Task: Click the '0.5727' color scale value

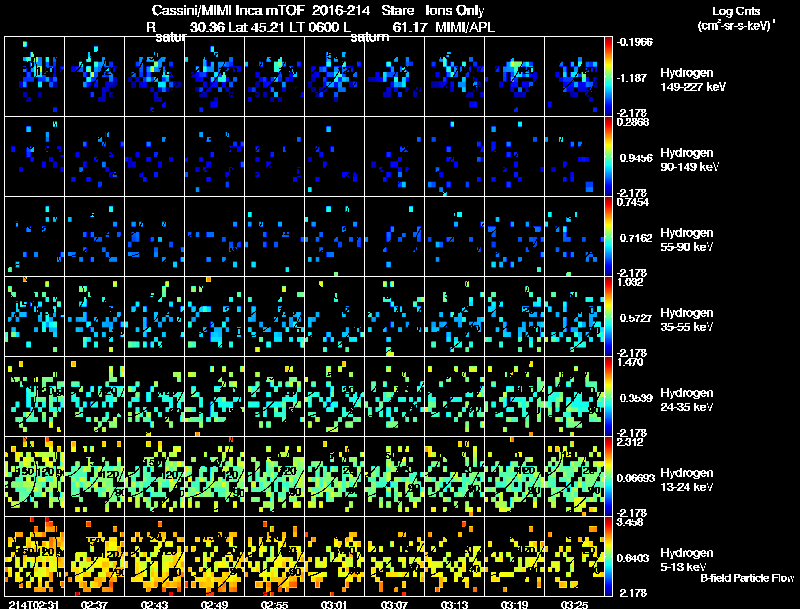Action: [x=636, y=318]
